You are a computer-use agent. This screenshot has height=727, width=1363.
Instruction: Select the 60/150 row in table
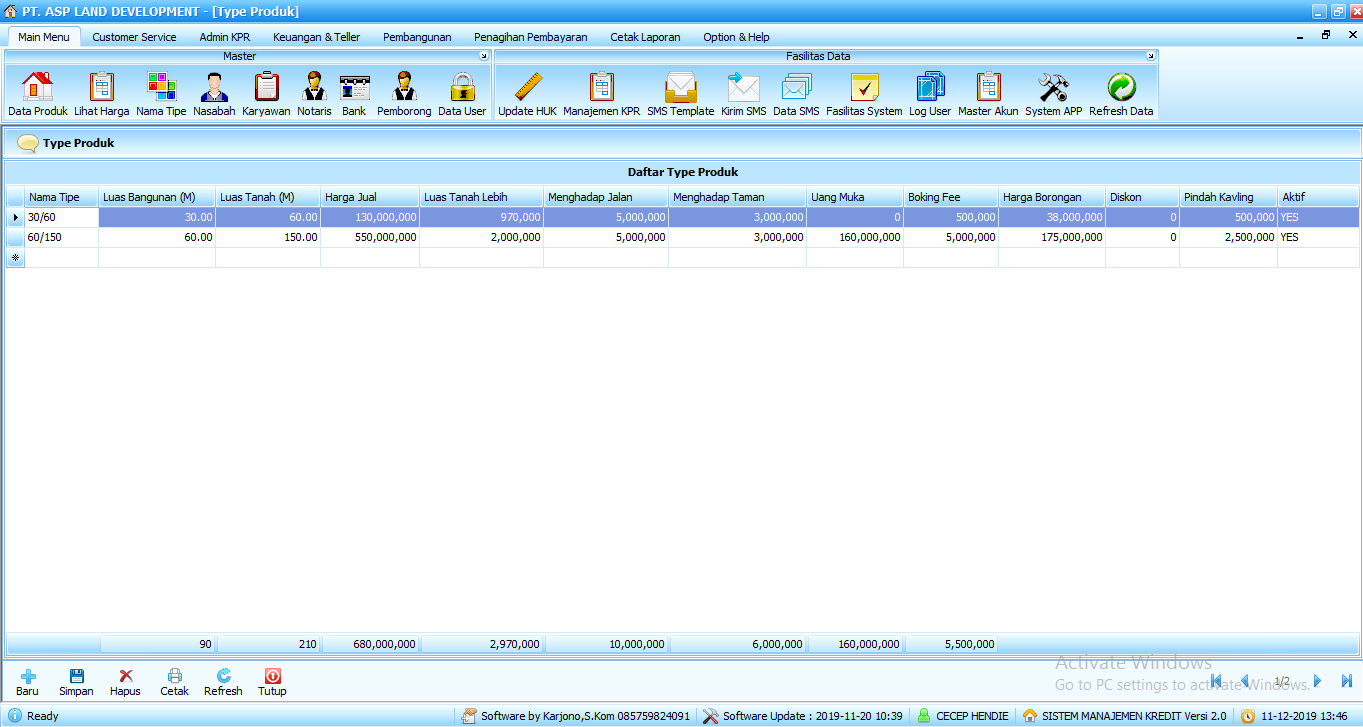point(60,238)
